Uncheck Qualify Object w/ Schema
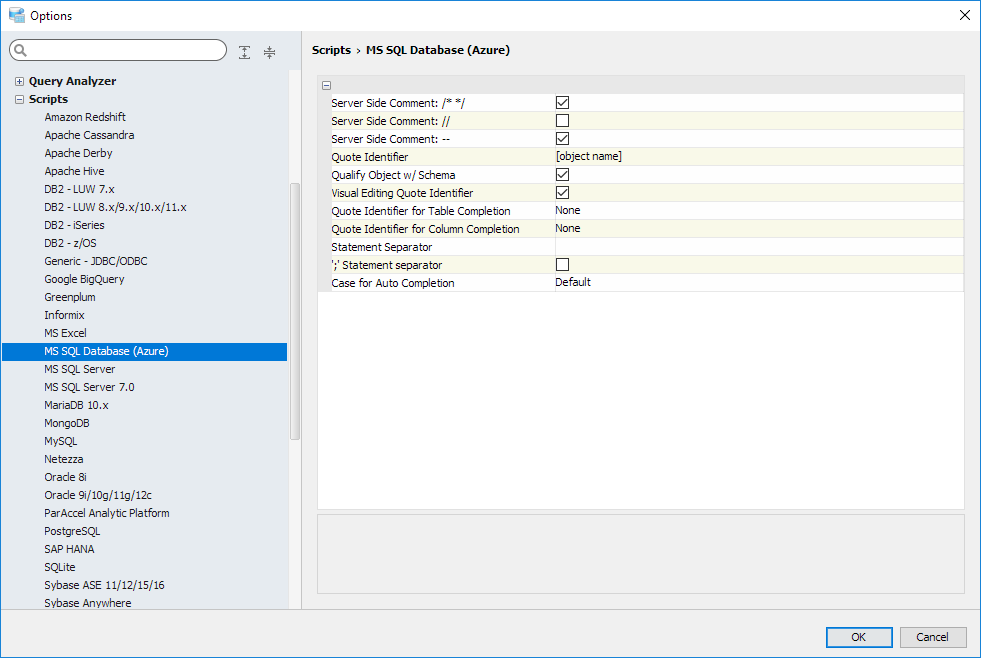981x658 pixels. pyautogui.click(x=562, y=175)
